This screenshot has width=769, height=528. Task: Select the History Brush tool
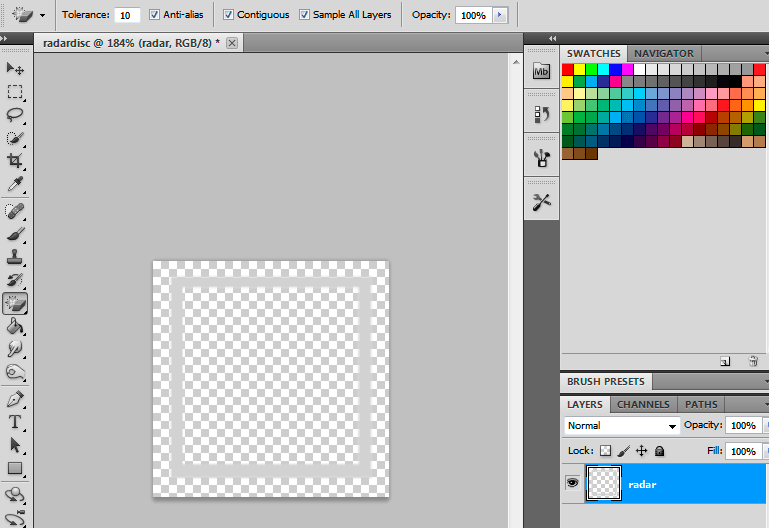(x=15, y=280)
